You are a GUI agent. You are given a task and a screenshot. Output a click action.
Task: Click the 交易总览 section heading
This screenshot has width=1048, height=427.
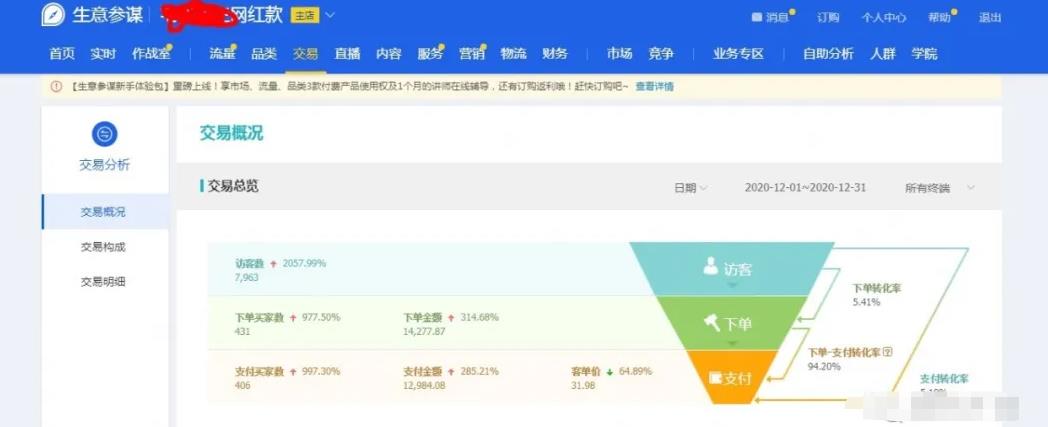(233, 186)
